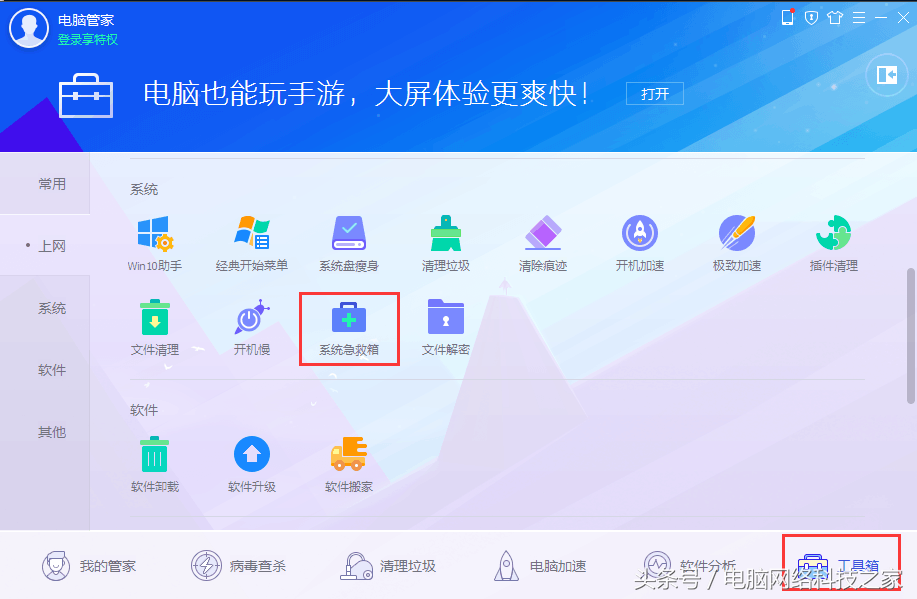Open 系统盘瘦身 disk slimming tool
Screen dimensions: 917x599
(x=349, y=243)
